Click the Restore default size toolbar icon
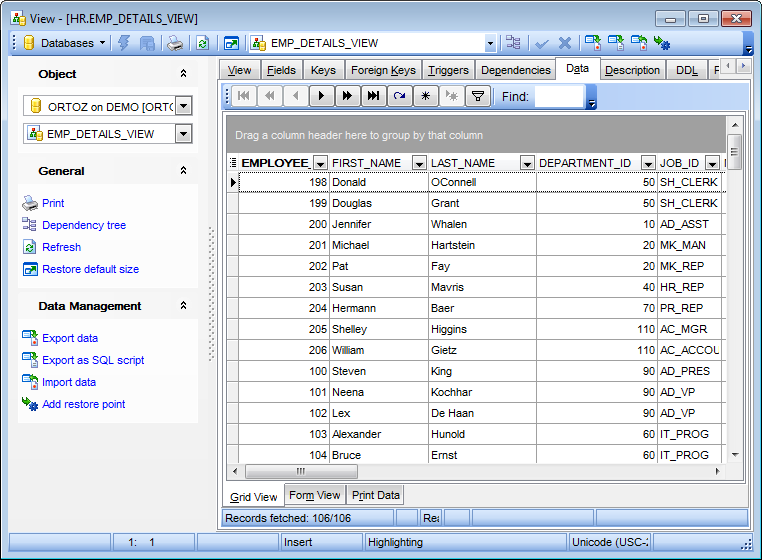 tap(231, 43)
